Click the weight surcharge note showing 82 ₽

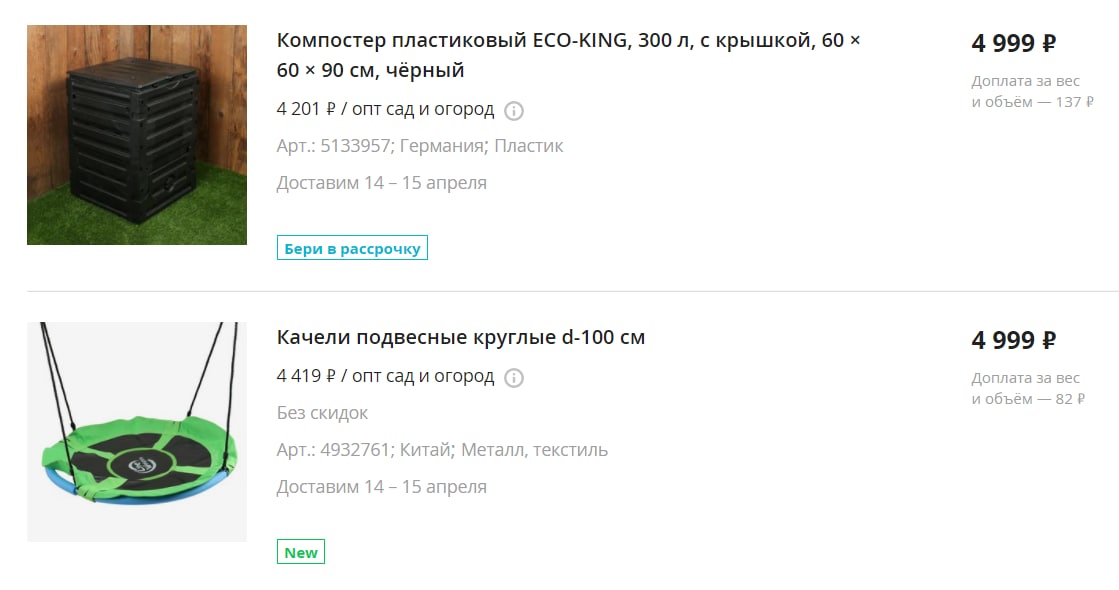coord(1028,388)
